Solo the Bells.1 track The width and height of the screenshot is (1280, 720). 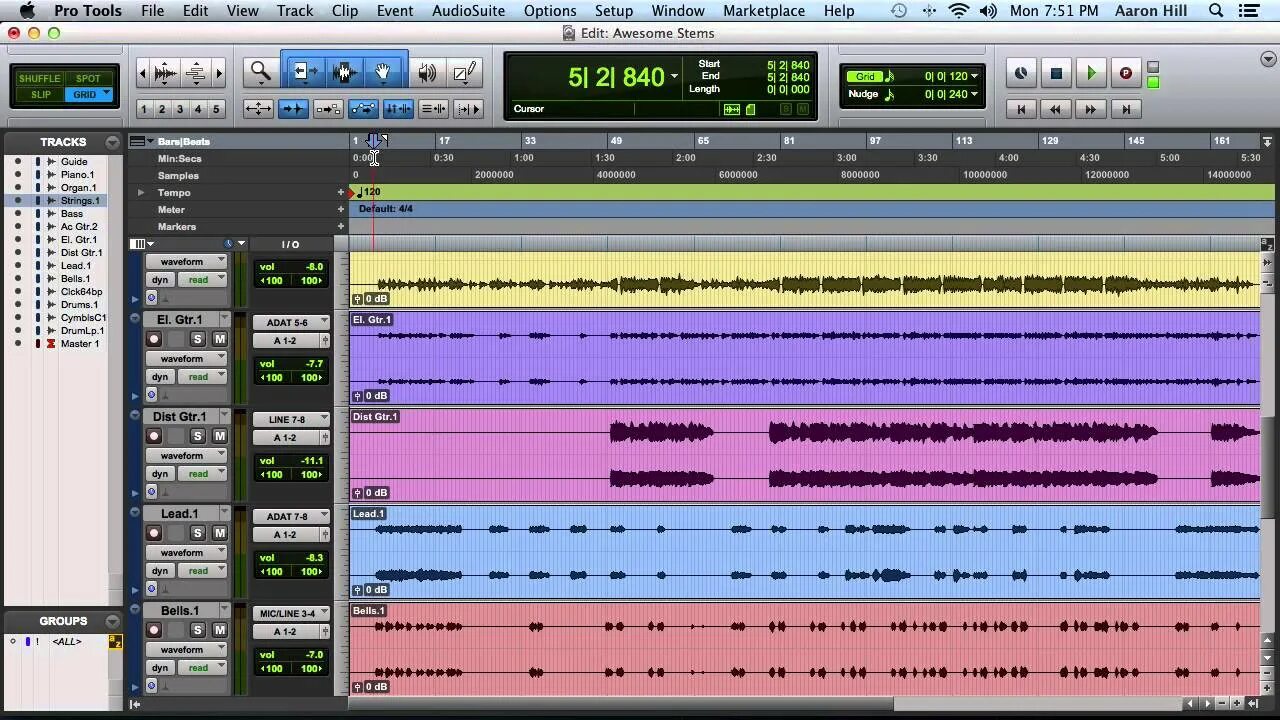[x=197, y=630]
